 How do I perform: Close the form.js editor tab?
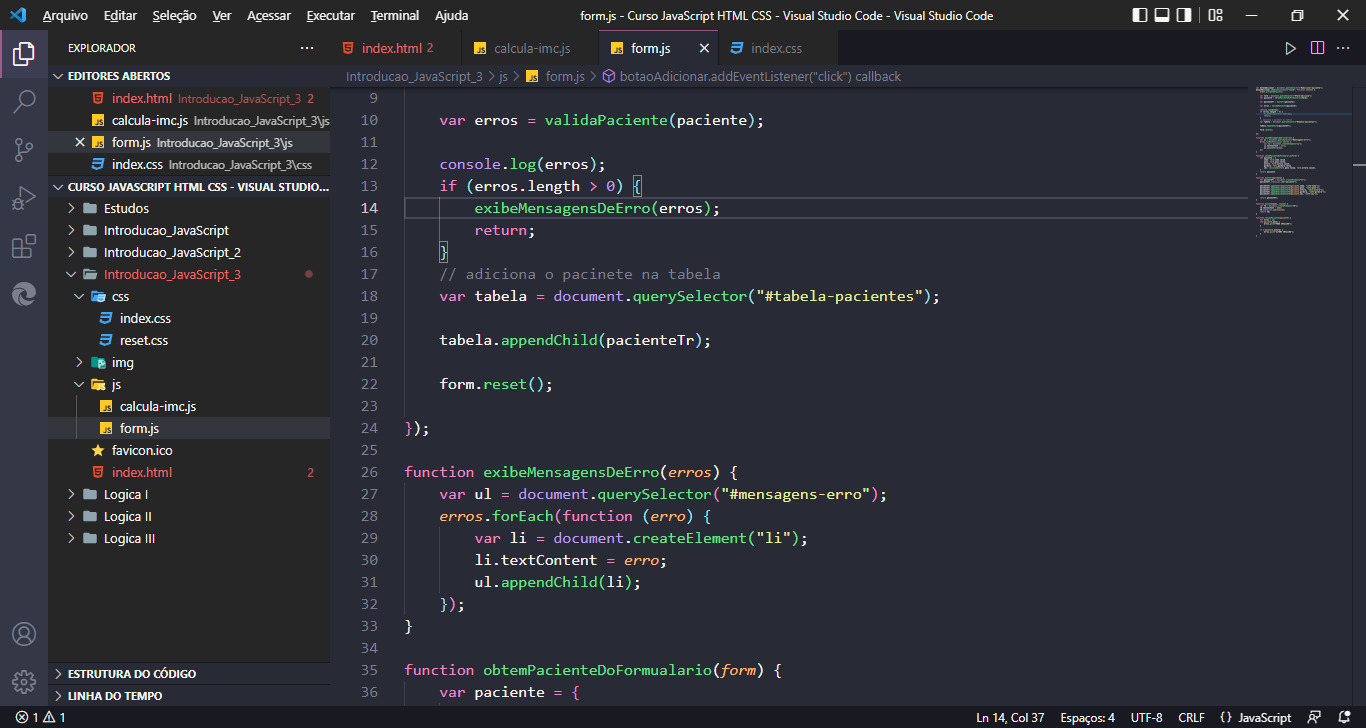point(704,48)
